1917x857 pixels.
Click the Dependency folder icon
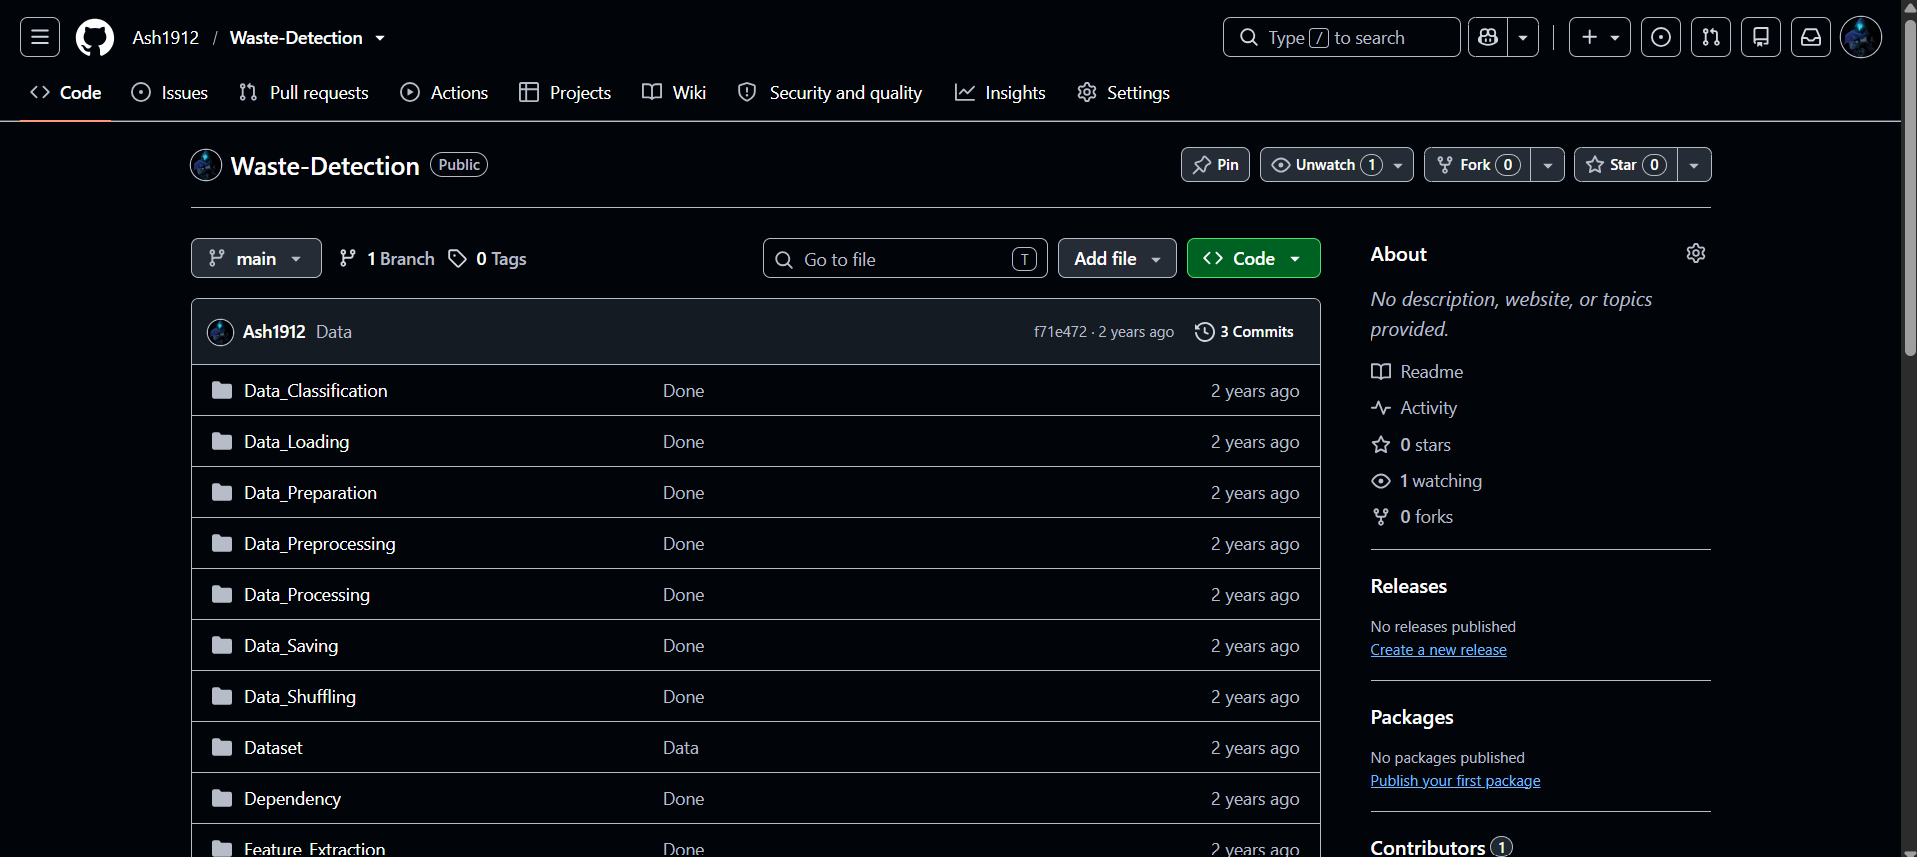222,798
